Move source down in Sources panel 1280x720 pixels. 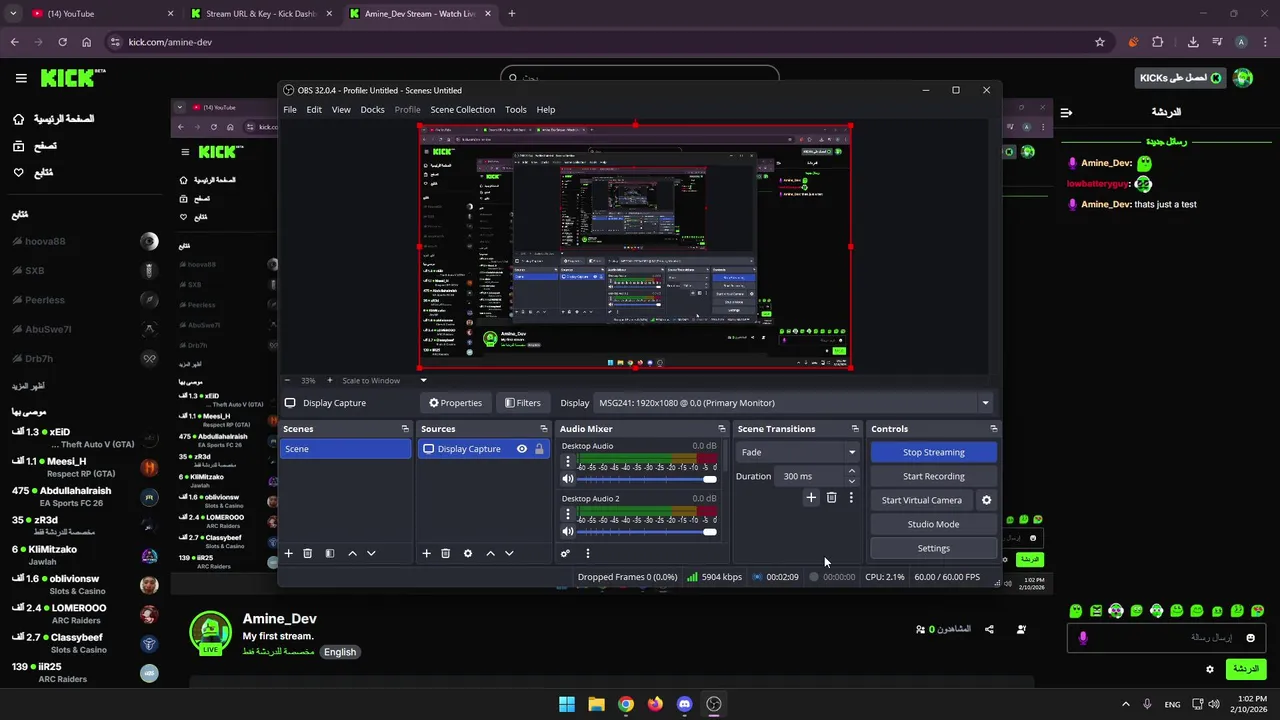(509, 553)
